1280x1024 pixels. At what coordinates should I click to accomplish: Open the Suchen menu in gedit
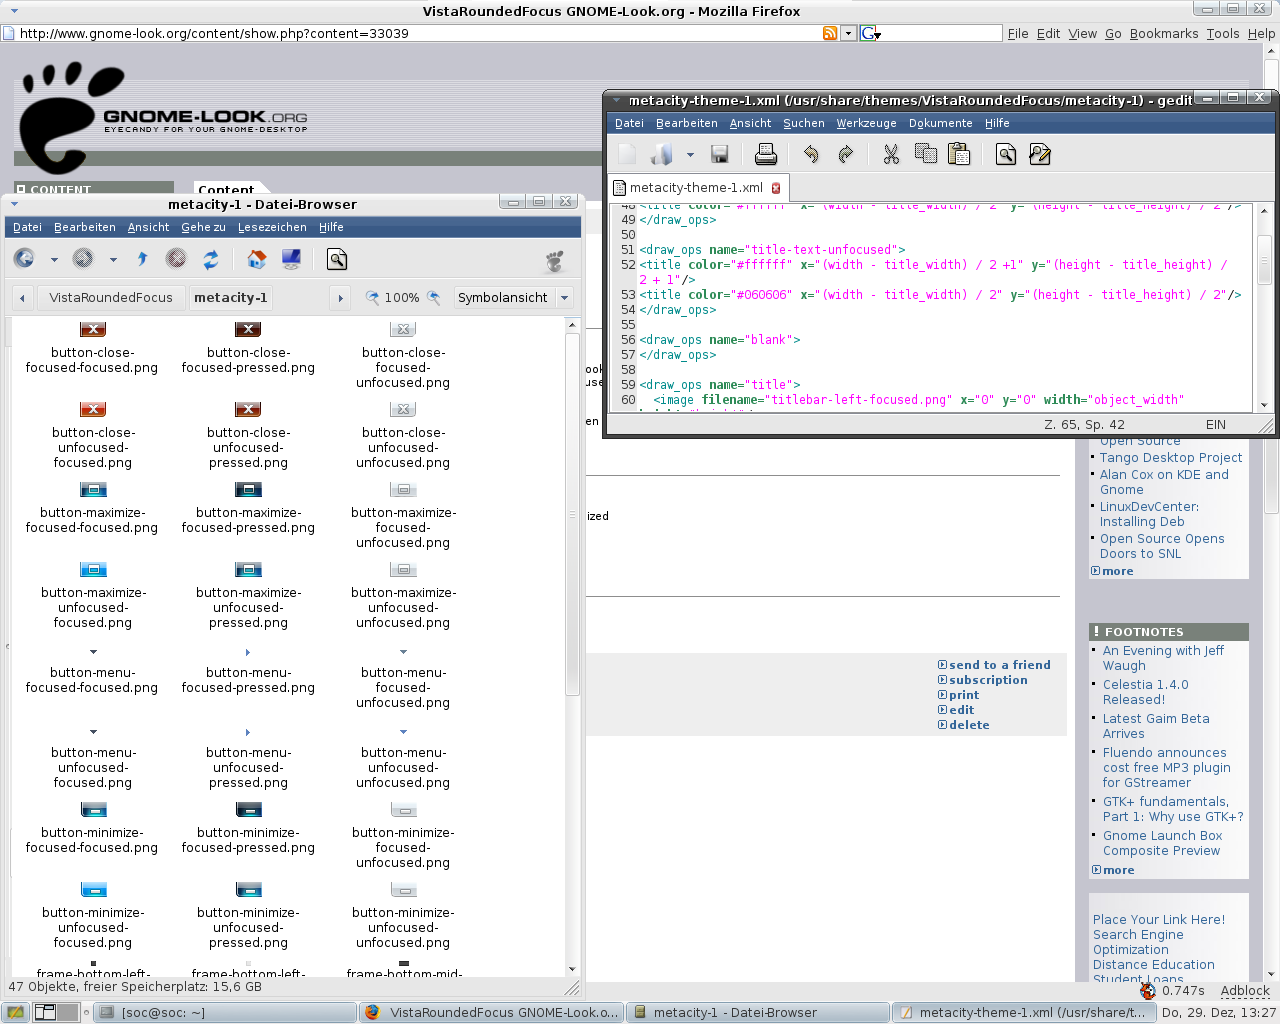(x=804, y=123)
